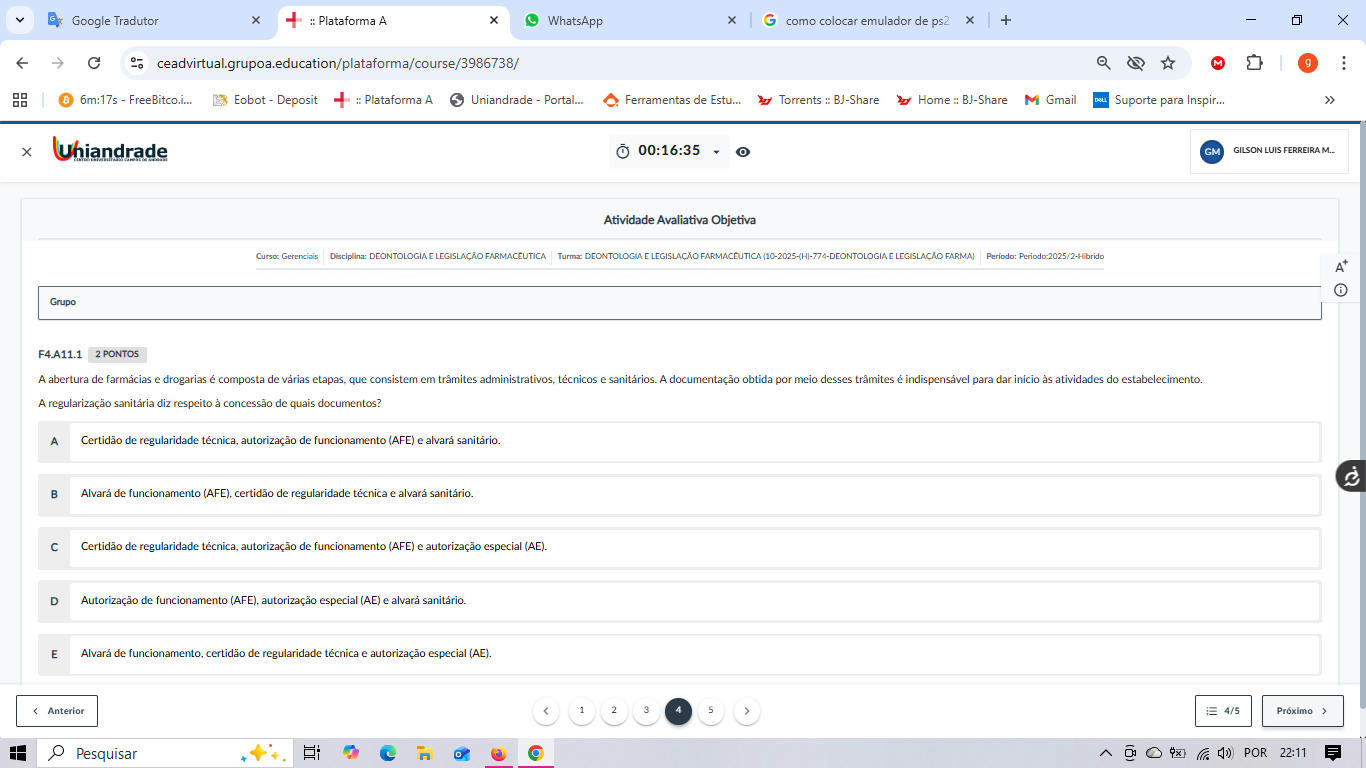Return to previous question with Anterior

pyautogui.click(x=57, y=711)
